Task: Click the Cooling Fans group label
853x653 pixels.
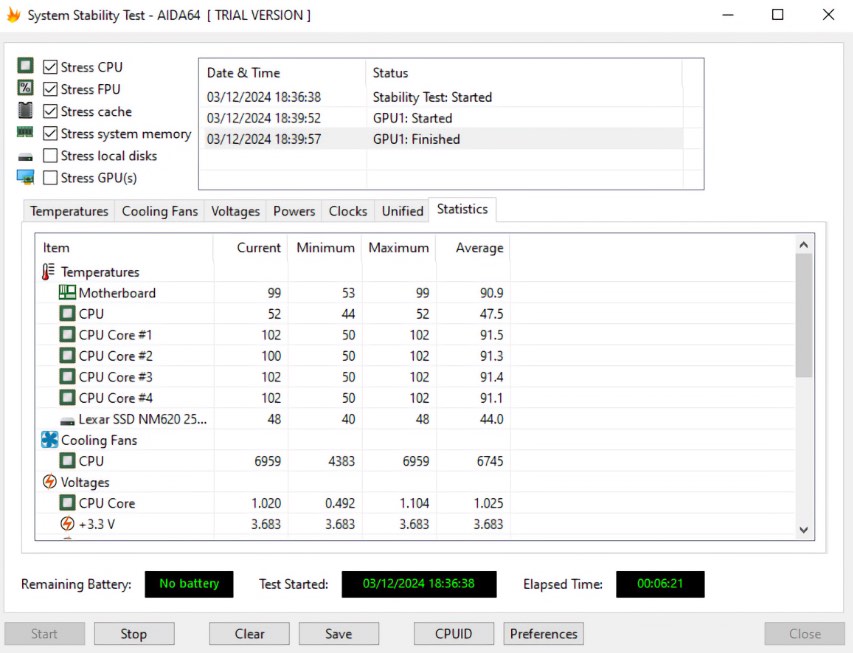Action: (x=99, y=440)
